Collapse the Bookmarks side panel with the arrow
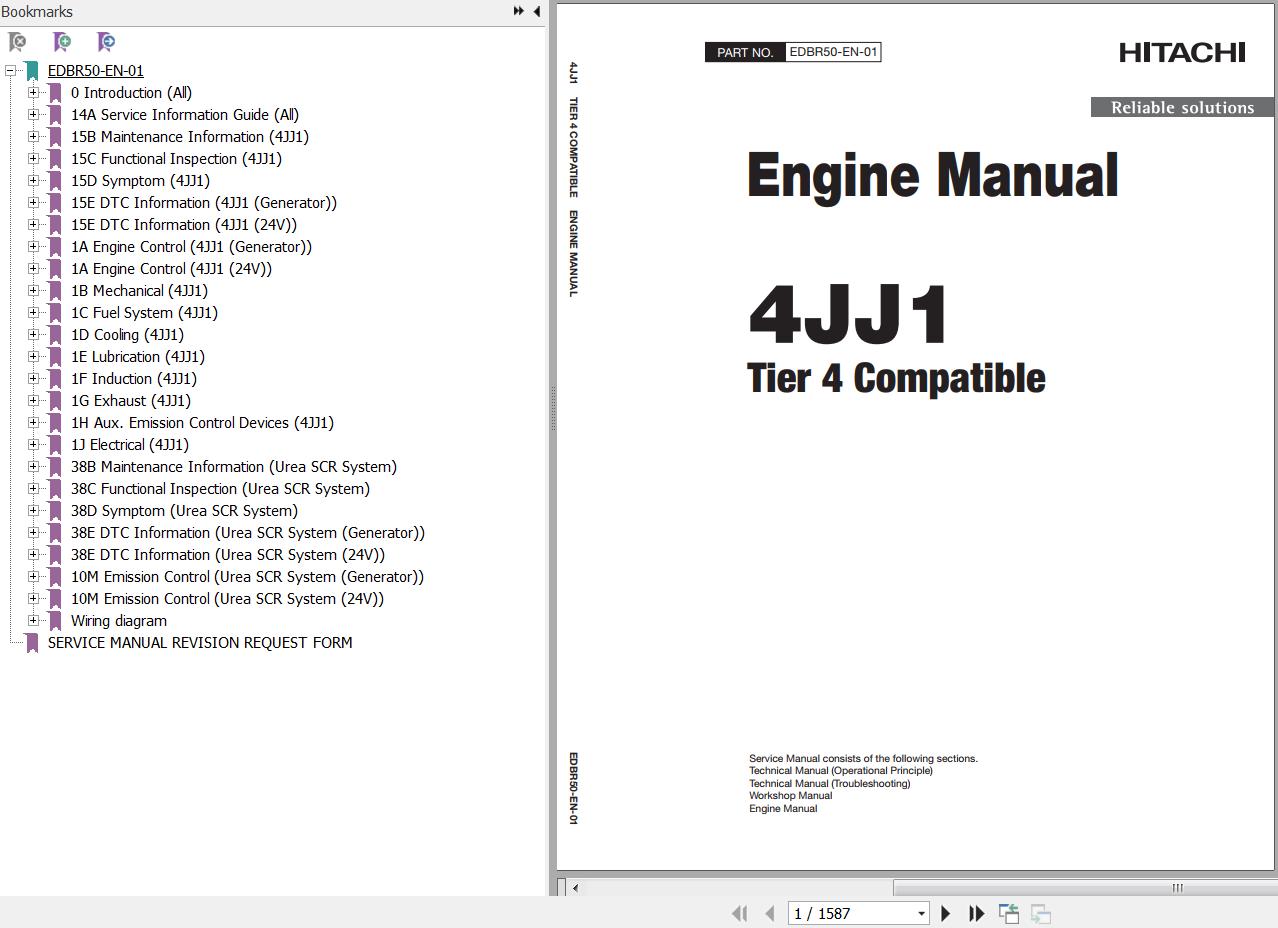 [536, 11]
